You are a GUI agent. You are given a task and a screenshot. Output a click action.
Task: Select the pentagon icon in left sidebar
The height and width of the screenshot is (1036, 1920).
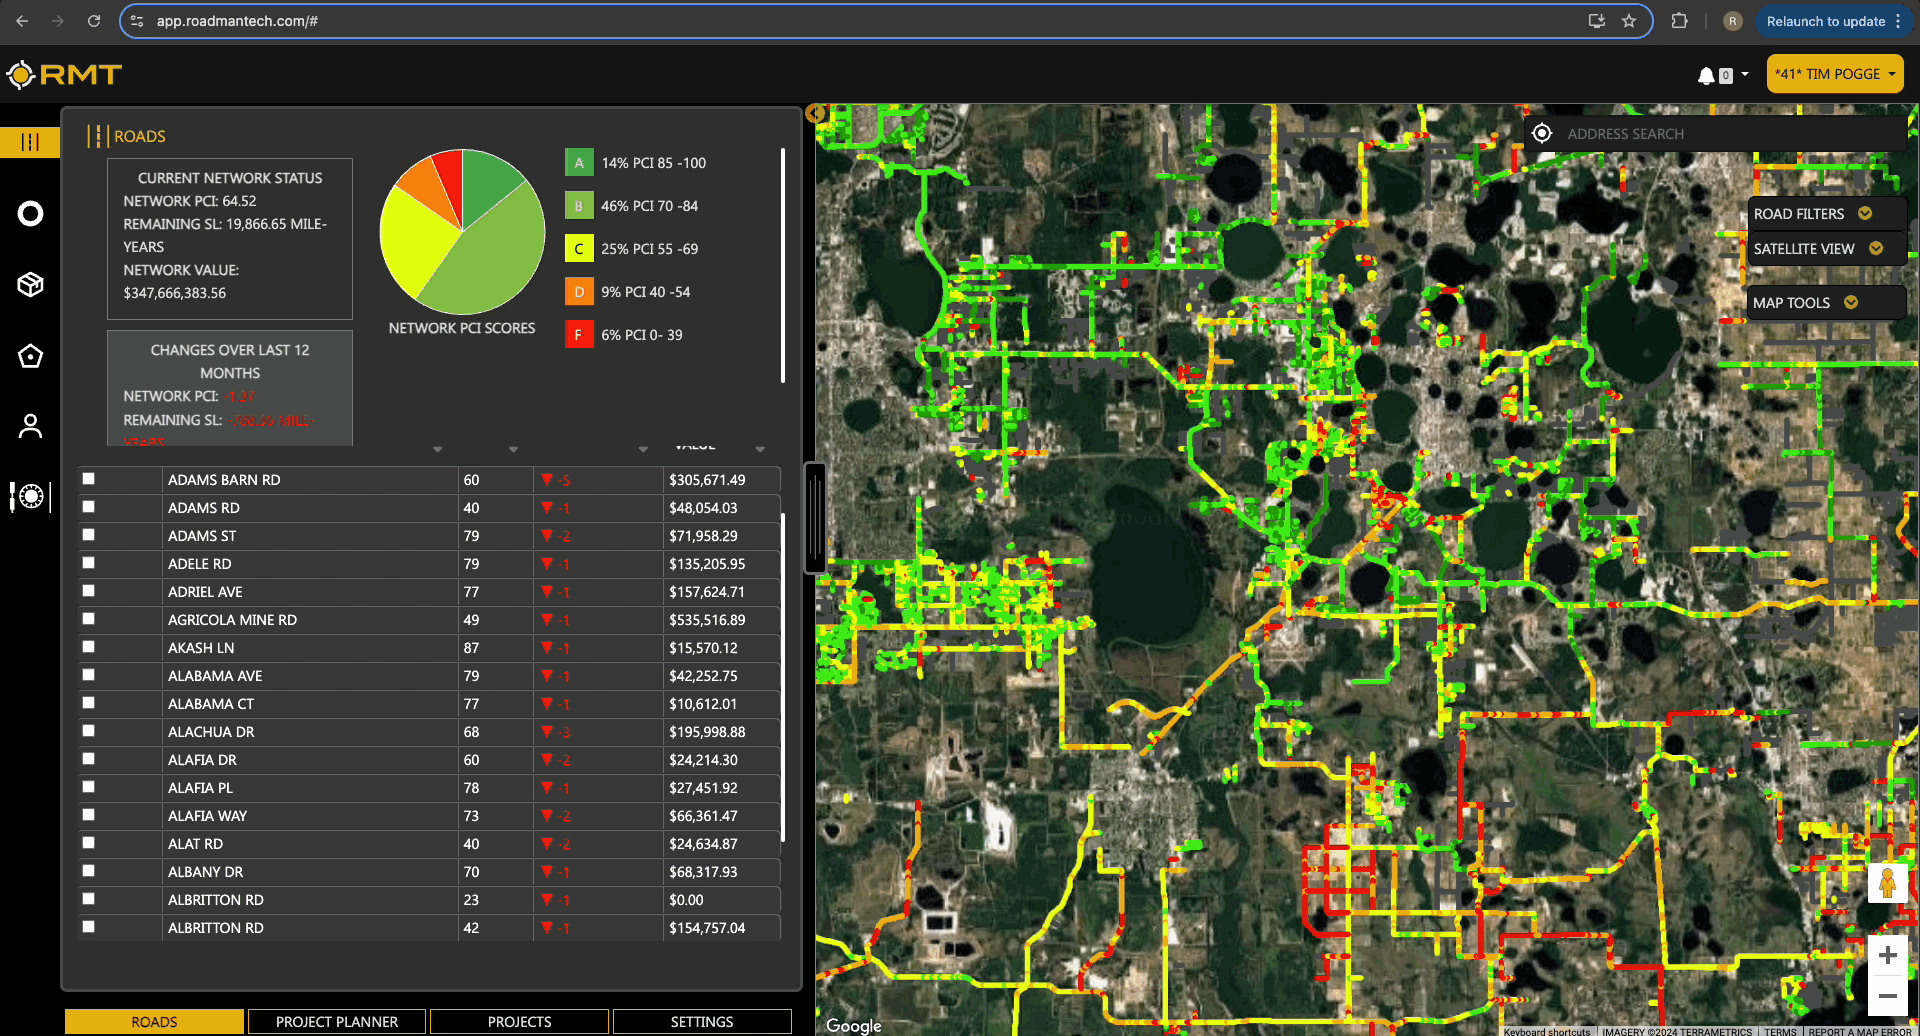tap(30, 357)
